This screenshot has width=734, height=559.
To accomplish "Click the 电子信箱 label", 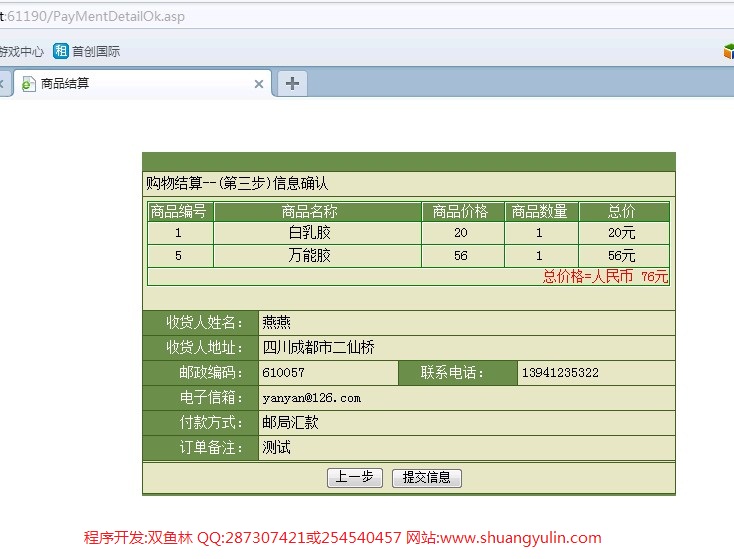I will [x=212, y=398].
